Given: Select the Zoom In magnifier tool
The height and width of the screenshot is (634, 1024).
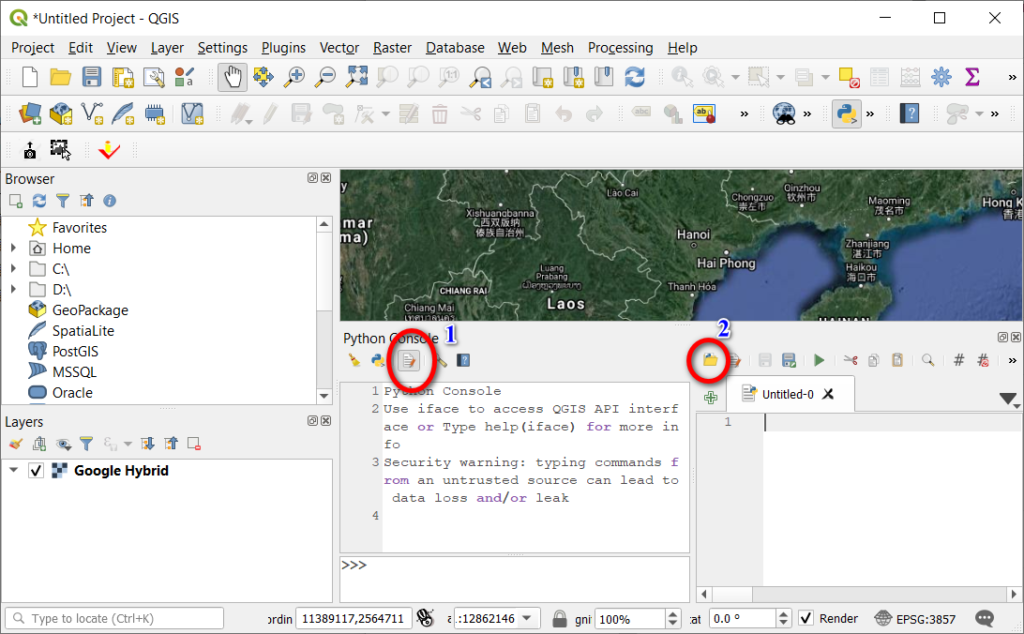Looking at the screenshot, I should (297, 76).
